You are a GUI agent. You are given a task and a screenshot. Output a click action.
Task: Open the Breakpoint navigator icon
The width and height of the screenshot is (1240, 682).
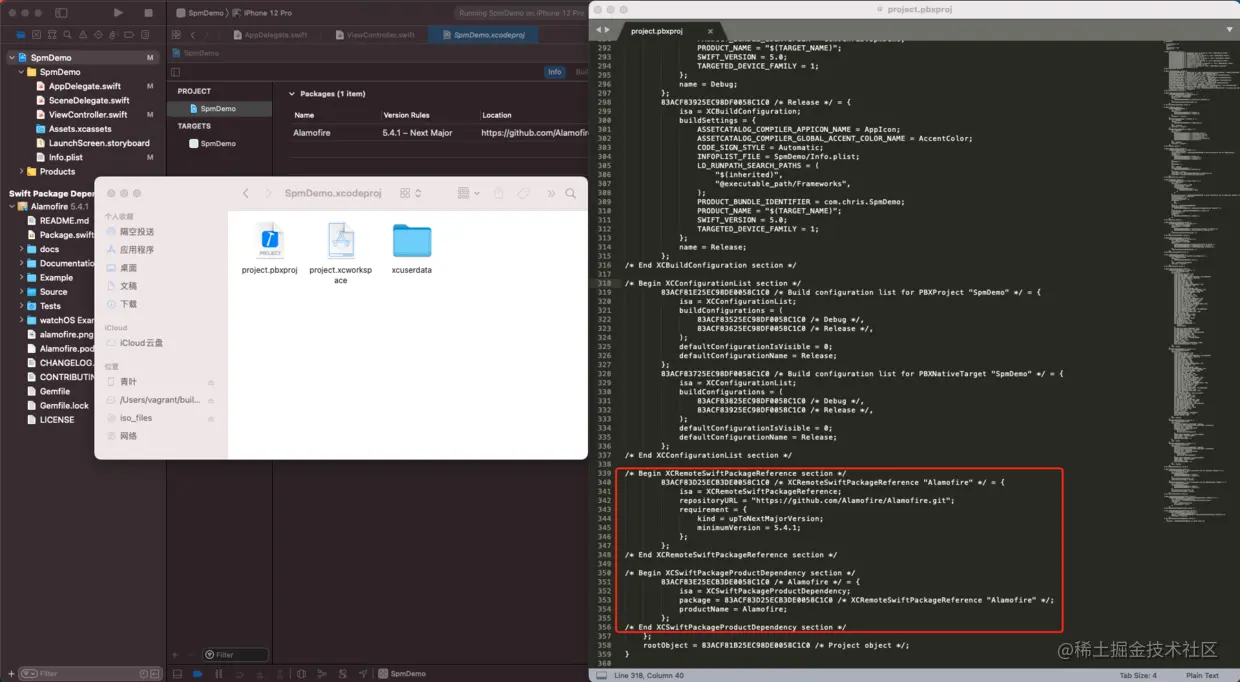pyautogui.click(x=129, y=33)
